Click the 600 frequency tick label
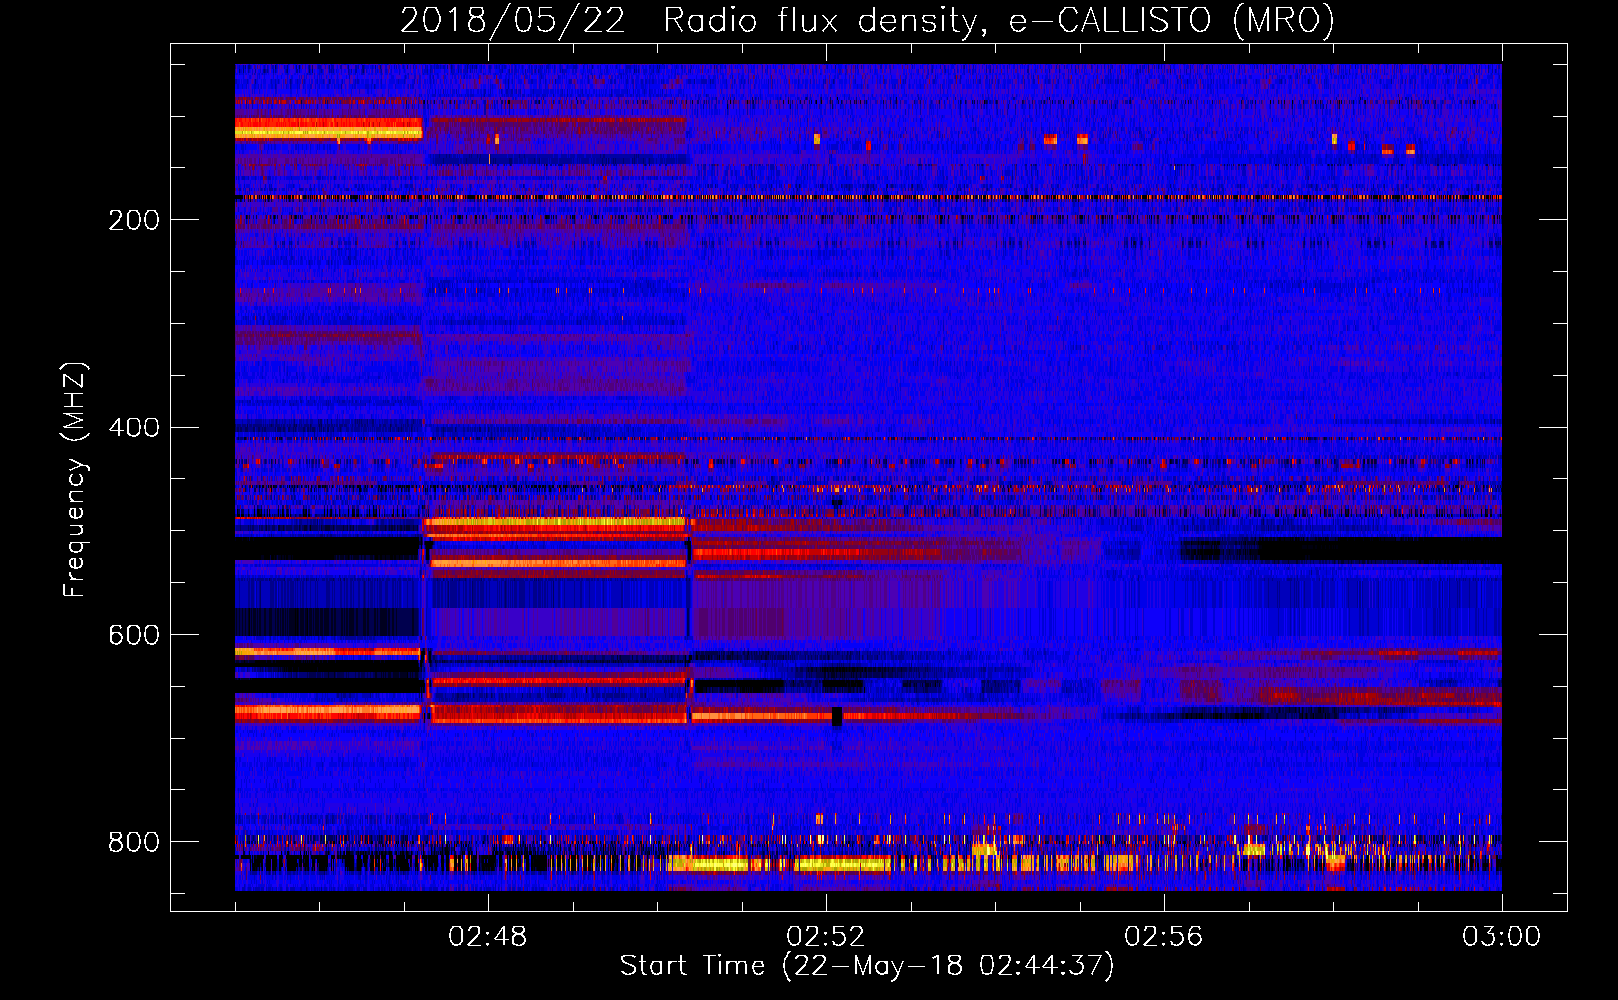Viewport: 1618px width, 1000px height. 134,636
